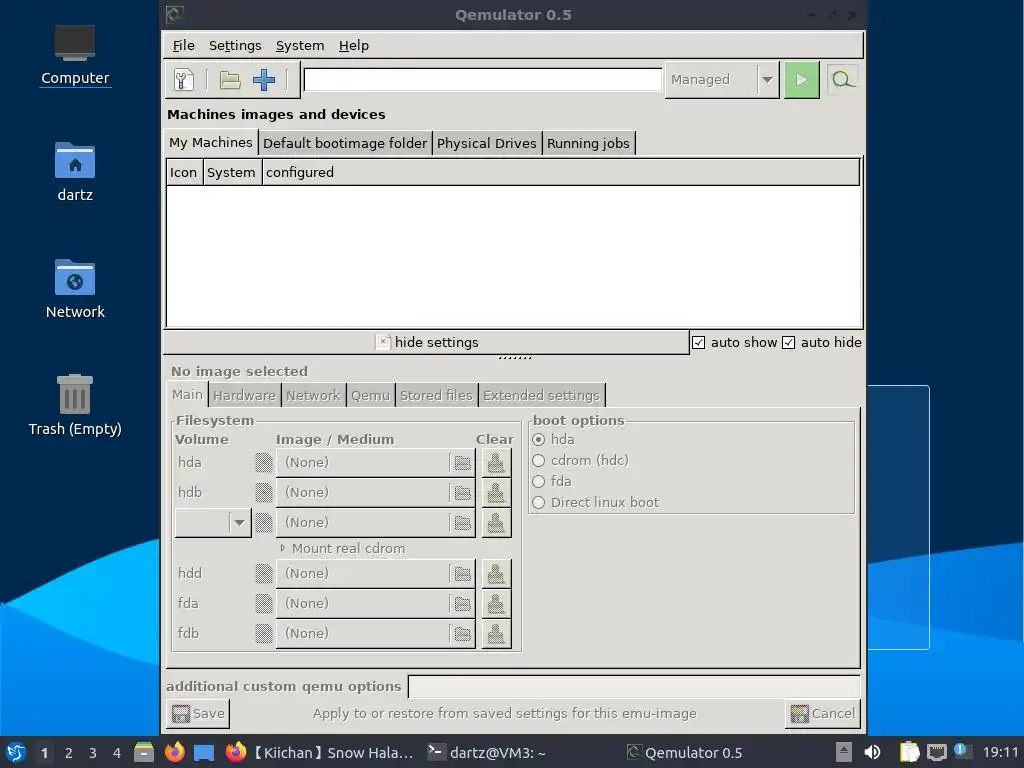Clear the fda image entry
The image size is (1024, 768).
coord(496,603)
